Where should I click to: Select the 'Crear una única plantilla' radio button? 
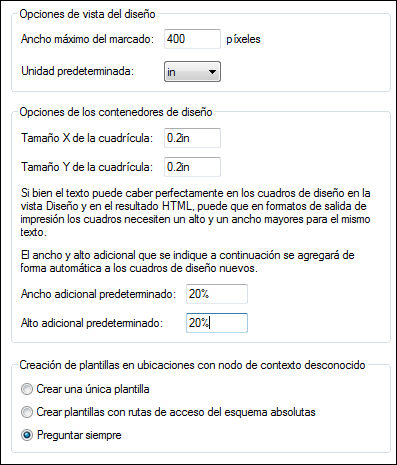coord(27,389)
